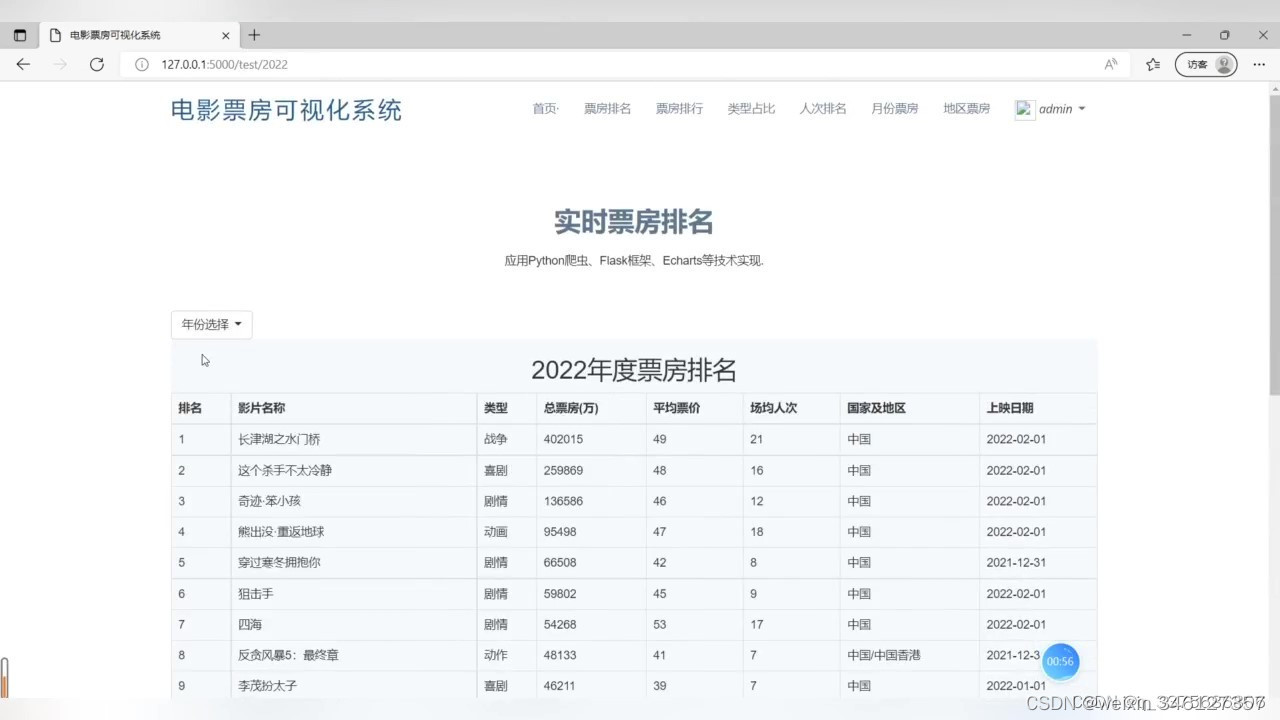The height and width of the screenshot is (720, 1280).
Task: Open browser settings via the ellipsis icon
Action: 1259,64
